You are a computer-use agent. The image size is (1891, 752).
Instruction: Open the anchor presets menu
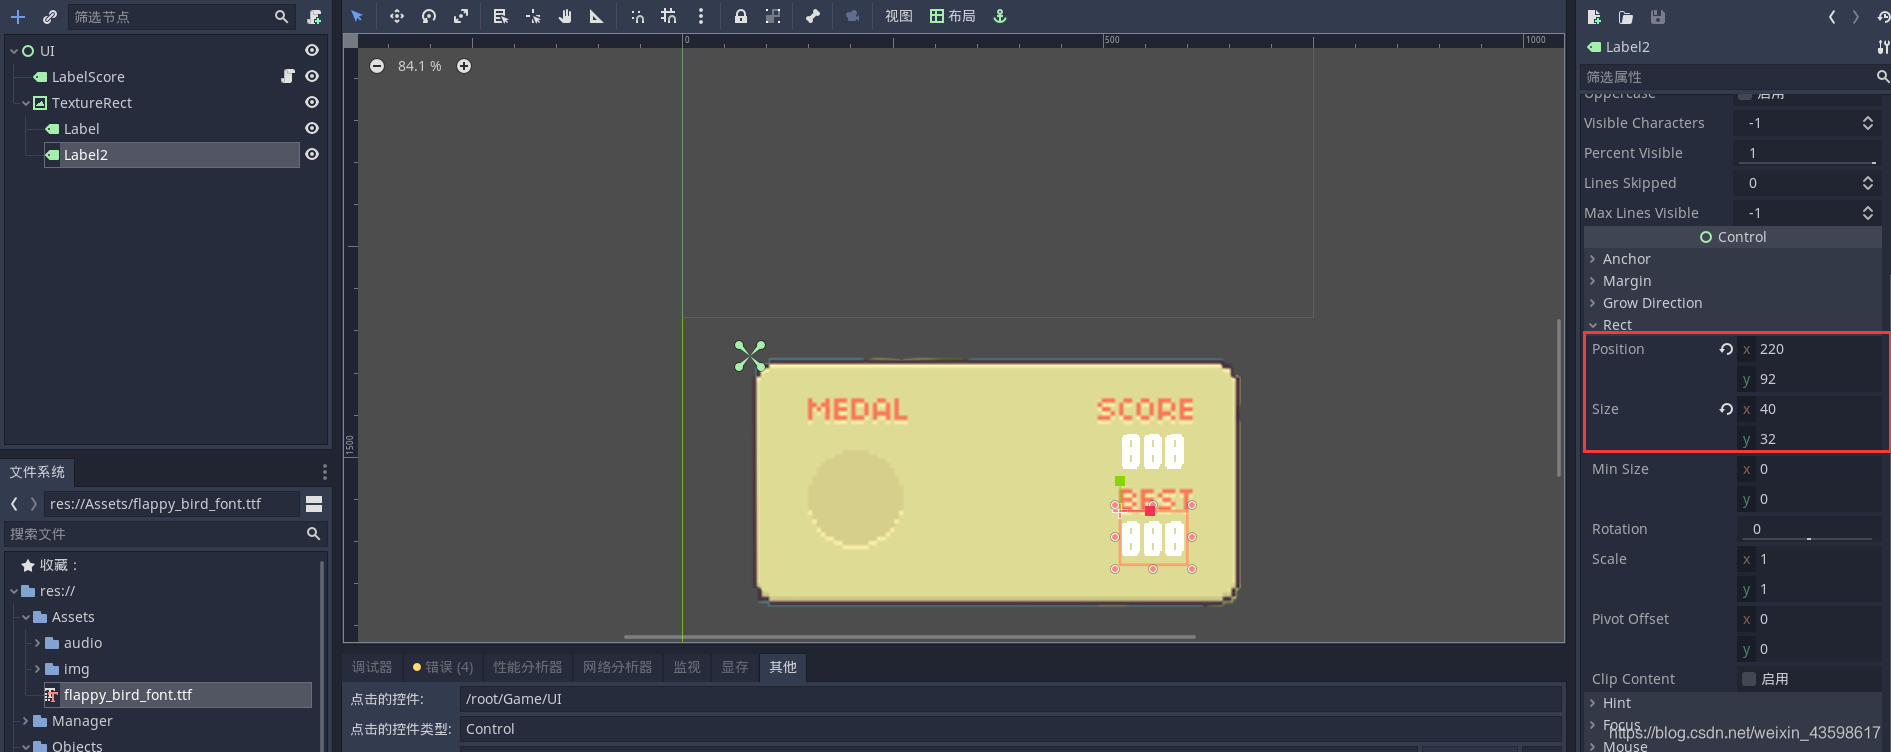[x=1000, y=16]
